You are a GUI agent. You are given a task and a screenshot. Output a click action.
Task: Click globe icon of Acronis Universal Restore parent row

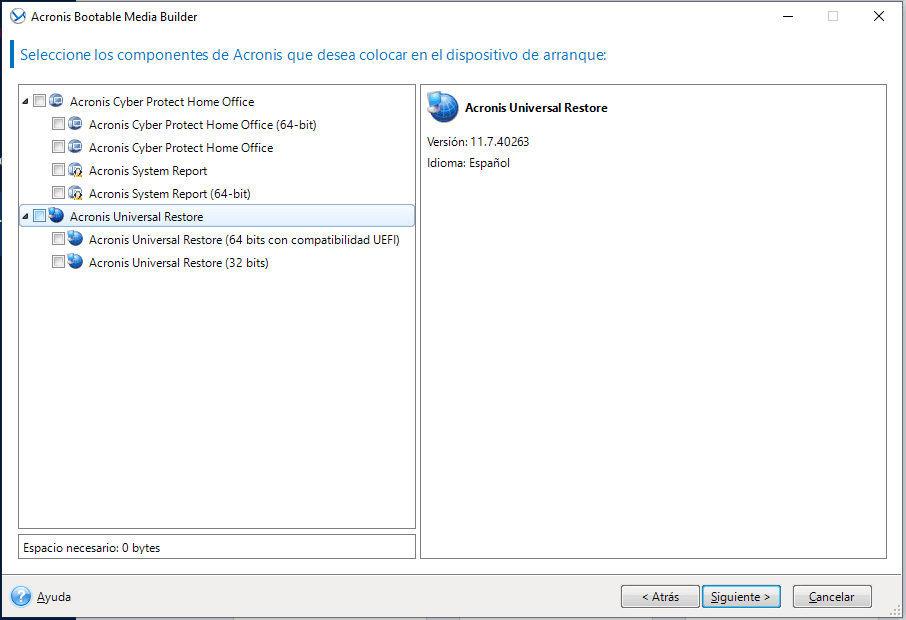pos(56,216)
